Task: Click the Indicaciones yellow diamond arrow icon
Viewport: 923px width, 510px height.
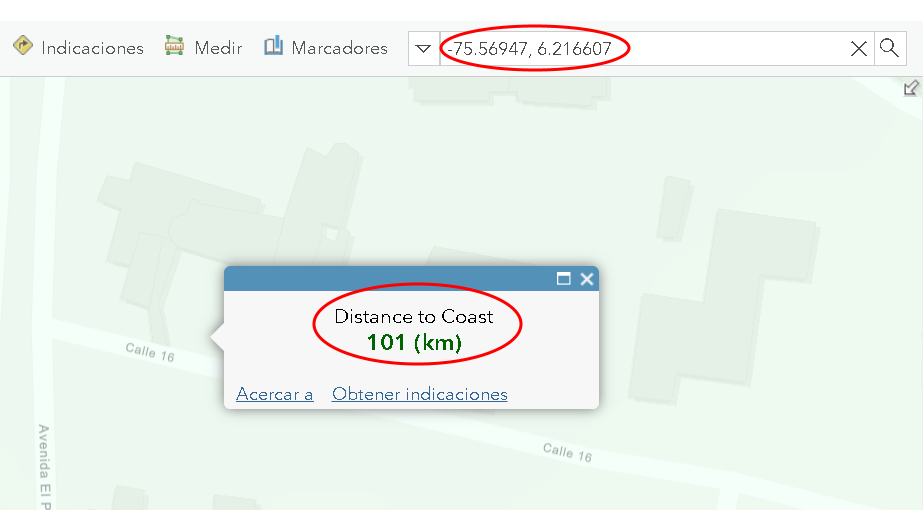Action: (23, 46)
